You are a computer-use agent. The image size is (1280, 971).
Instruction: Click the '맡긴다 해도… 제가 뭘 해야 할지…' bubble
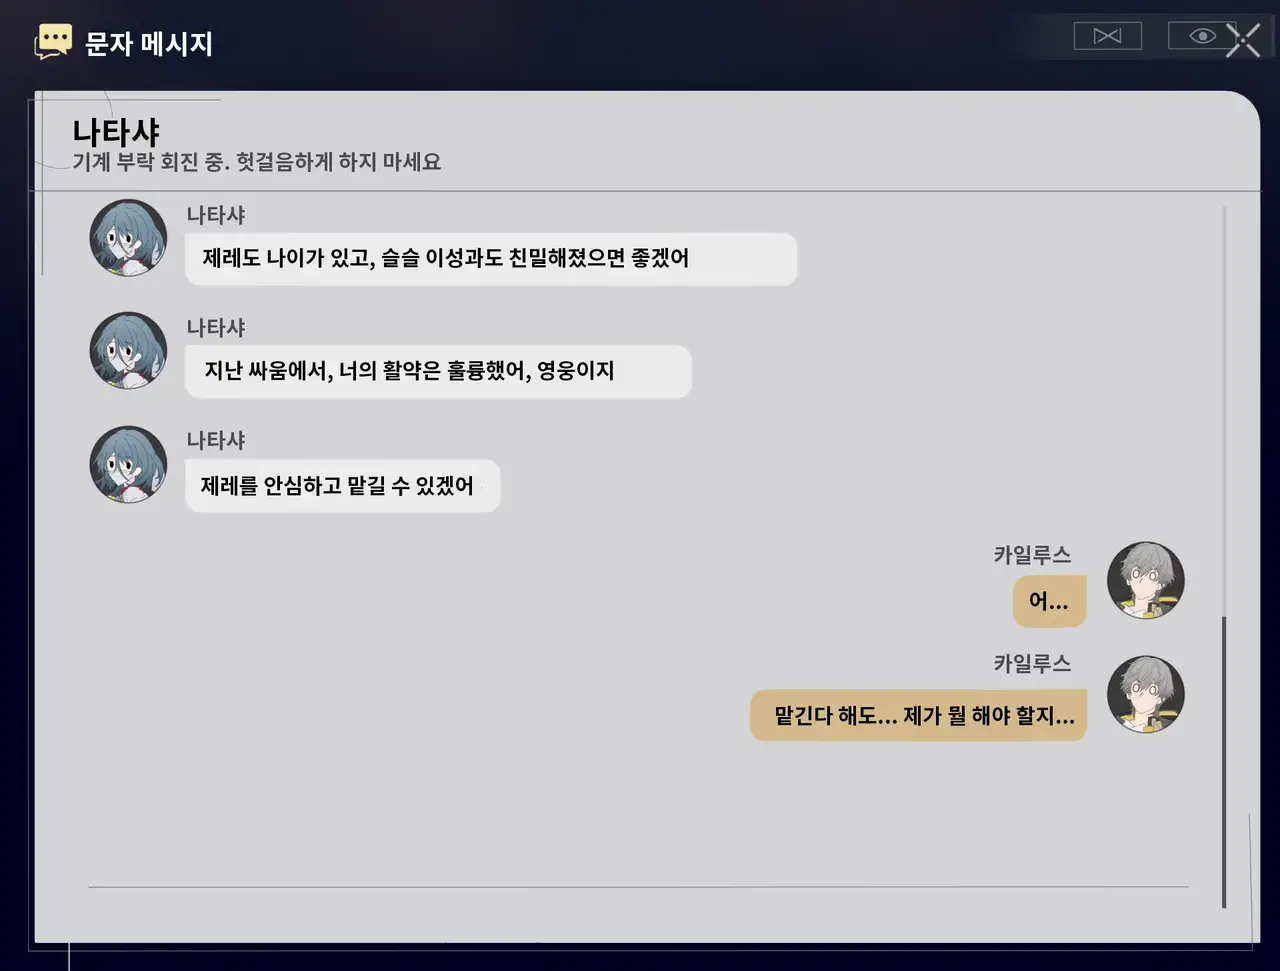[918, 715]
